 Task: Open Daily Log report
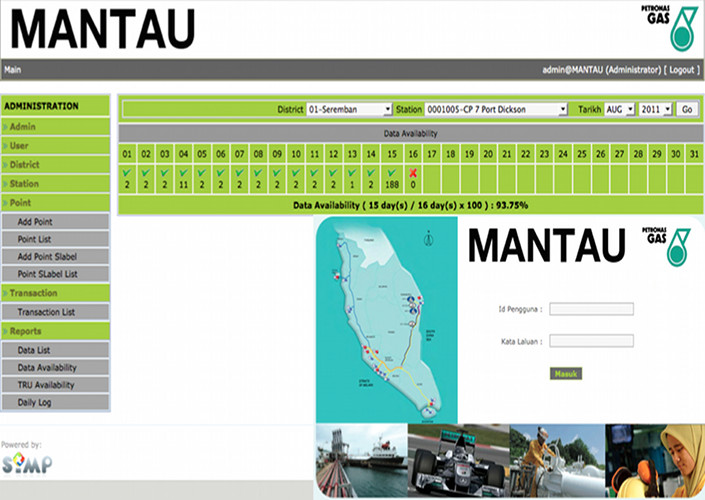pyautogui.click(x=55, y=402)
